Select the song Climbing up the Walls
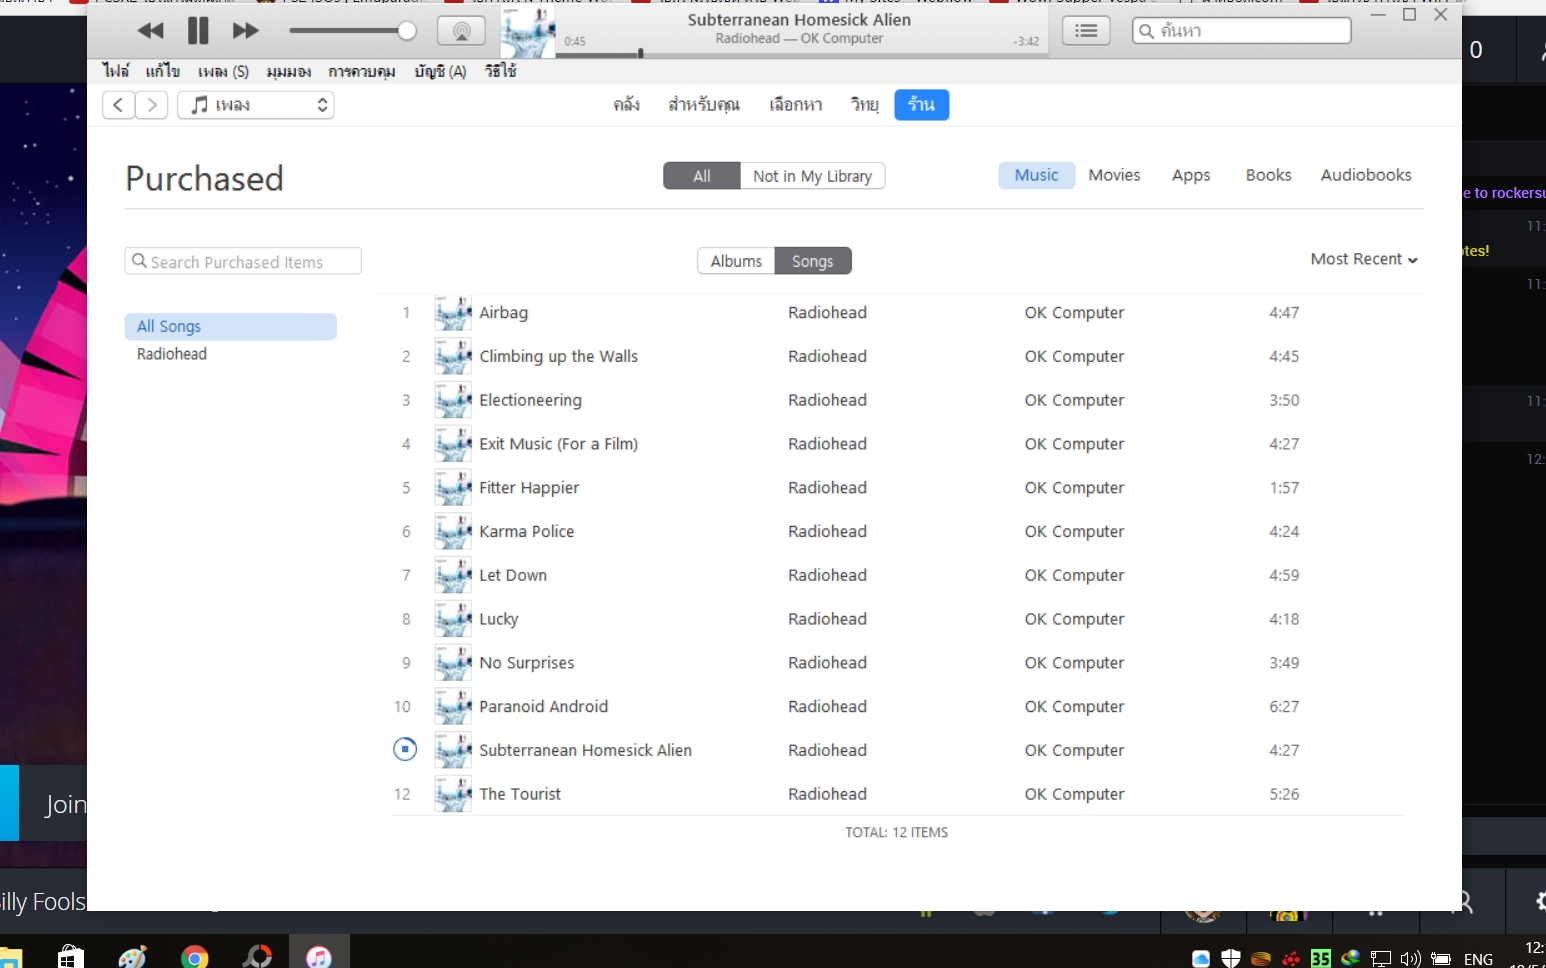The width and height of the screenshot is (1546, 968). point(558,357)
